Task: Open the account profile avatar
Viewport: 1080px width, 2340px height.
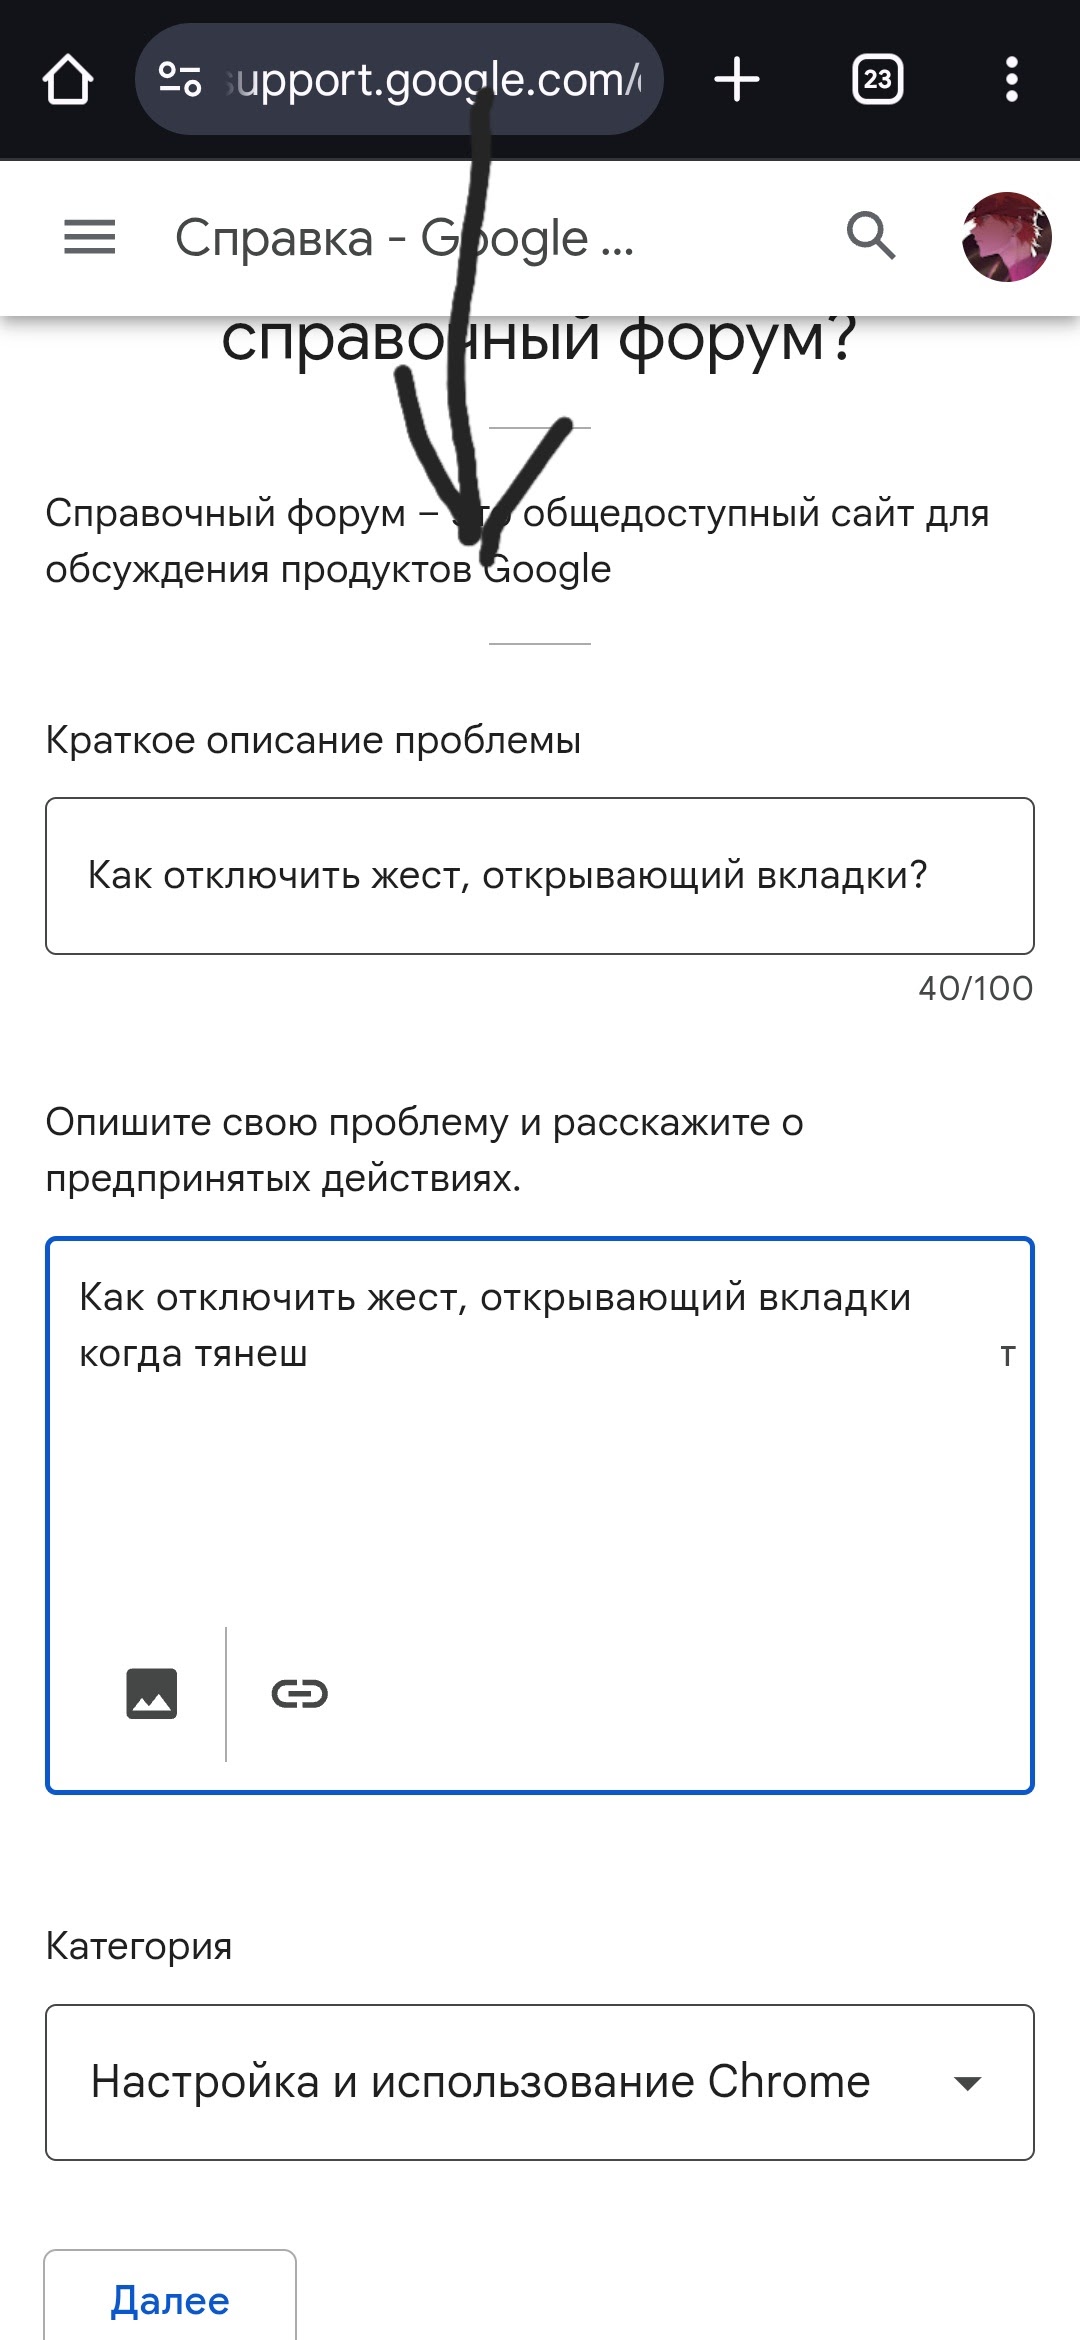Action: pyautogui.click(x=1007, y=237)
